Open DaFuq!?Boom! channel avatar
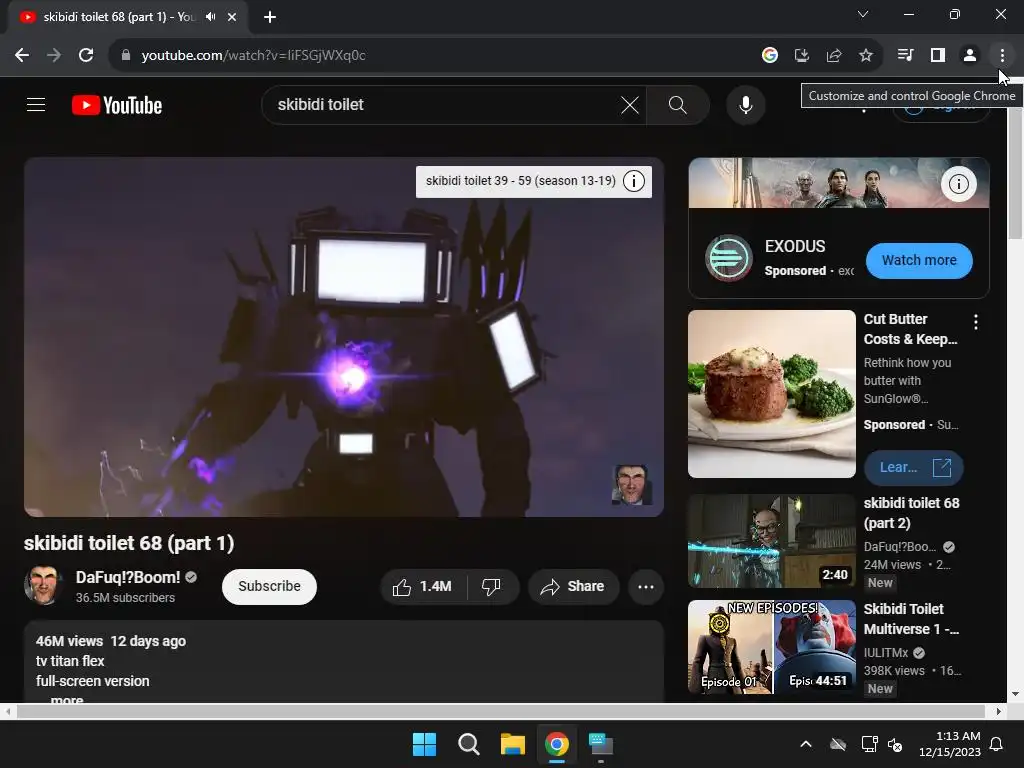This screenshot has width=1024, height=768. point(44,585)
